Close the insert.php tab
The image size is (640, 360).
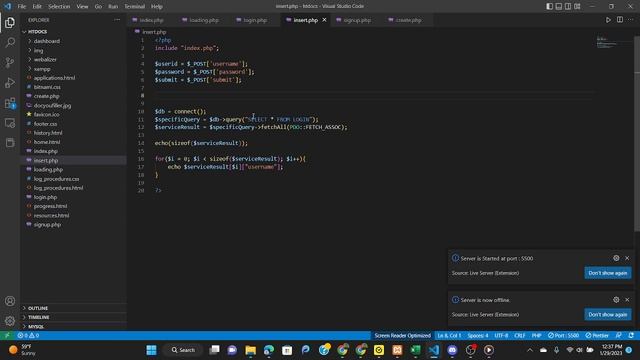[324, 20]
